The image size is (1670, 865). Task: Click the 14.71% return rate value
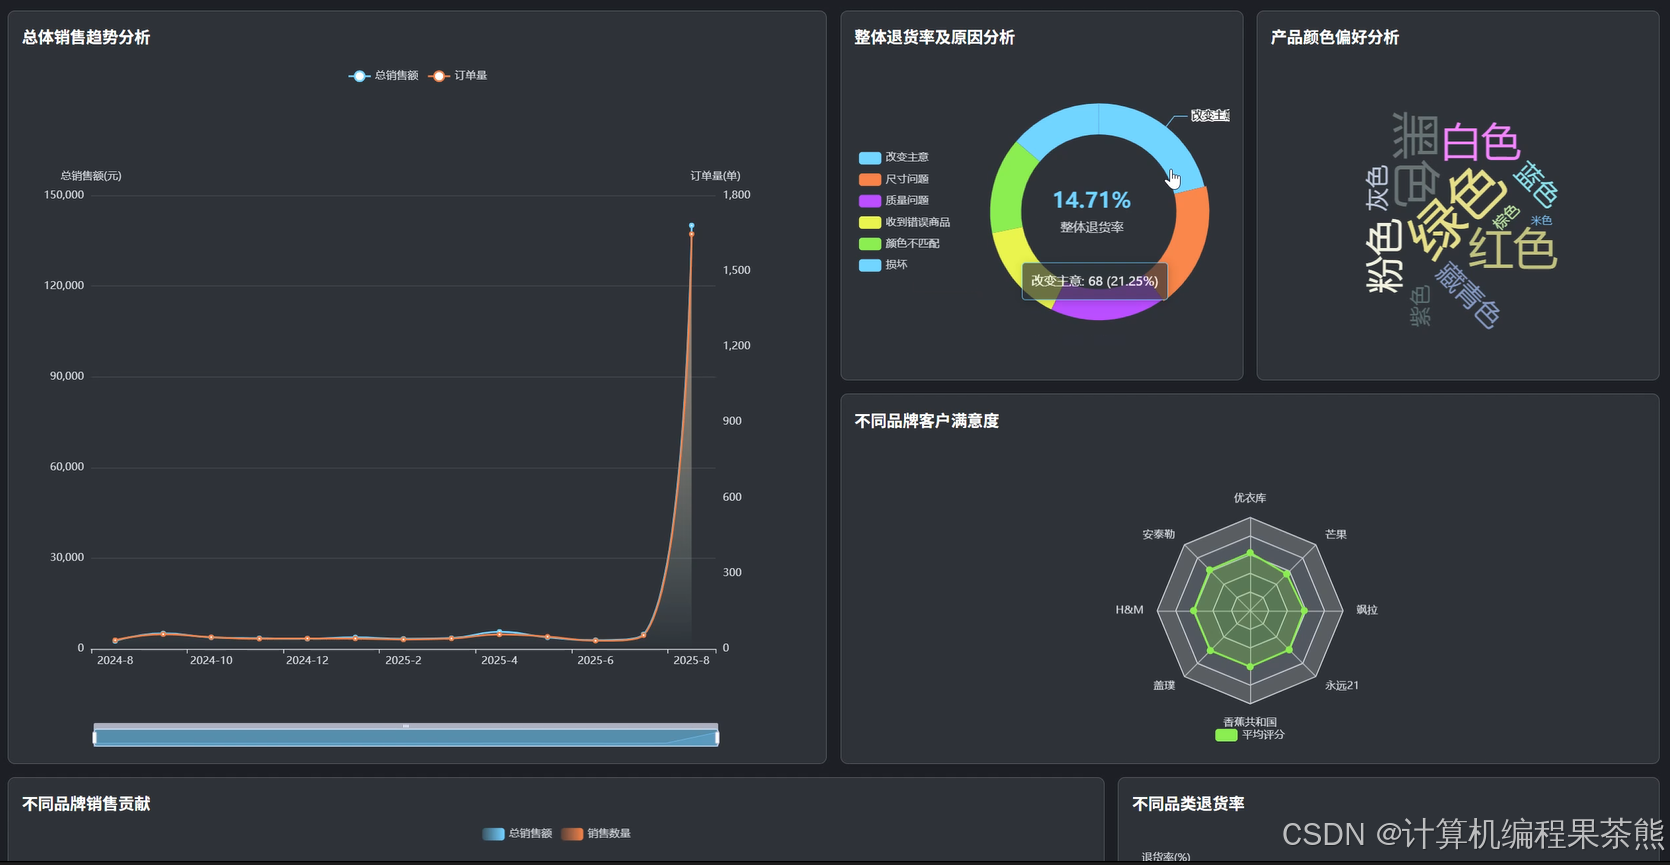[x=1092, y=200]
